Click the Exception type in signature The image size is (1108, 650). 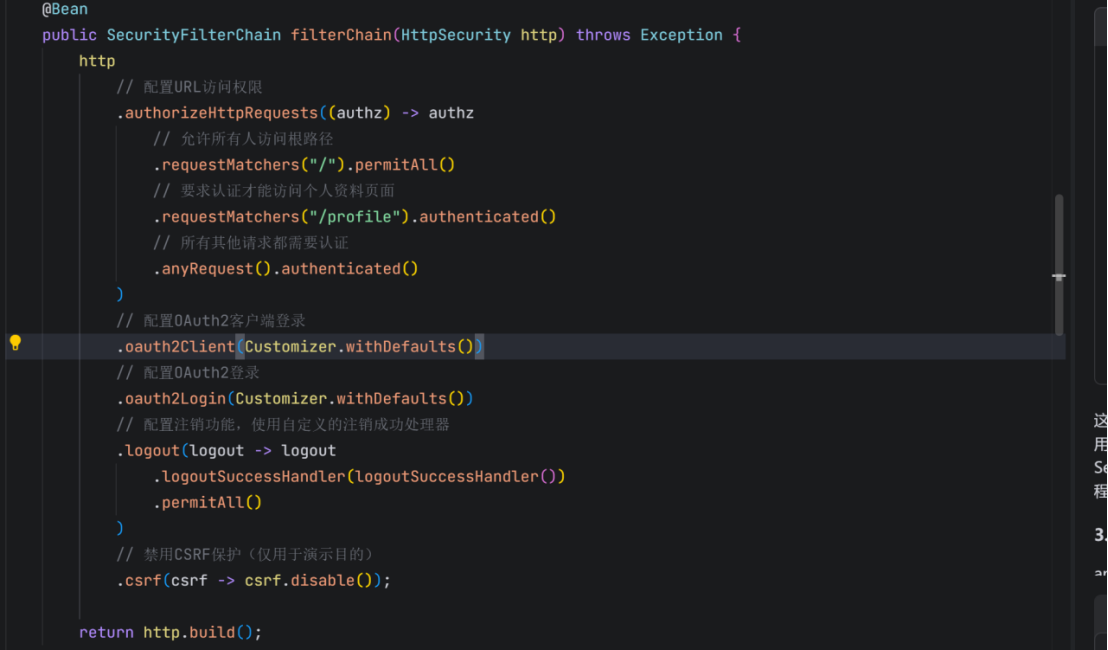681,35
